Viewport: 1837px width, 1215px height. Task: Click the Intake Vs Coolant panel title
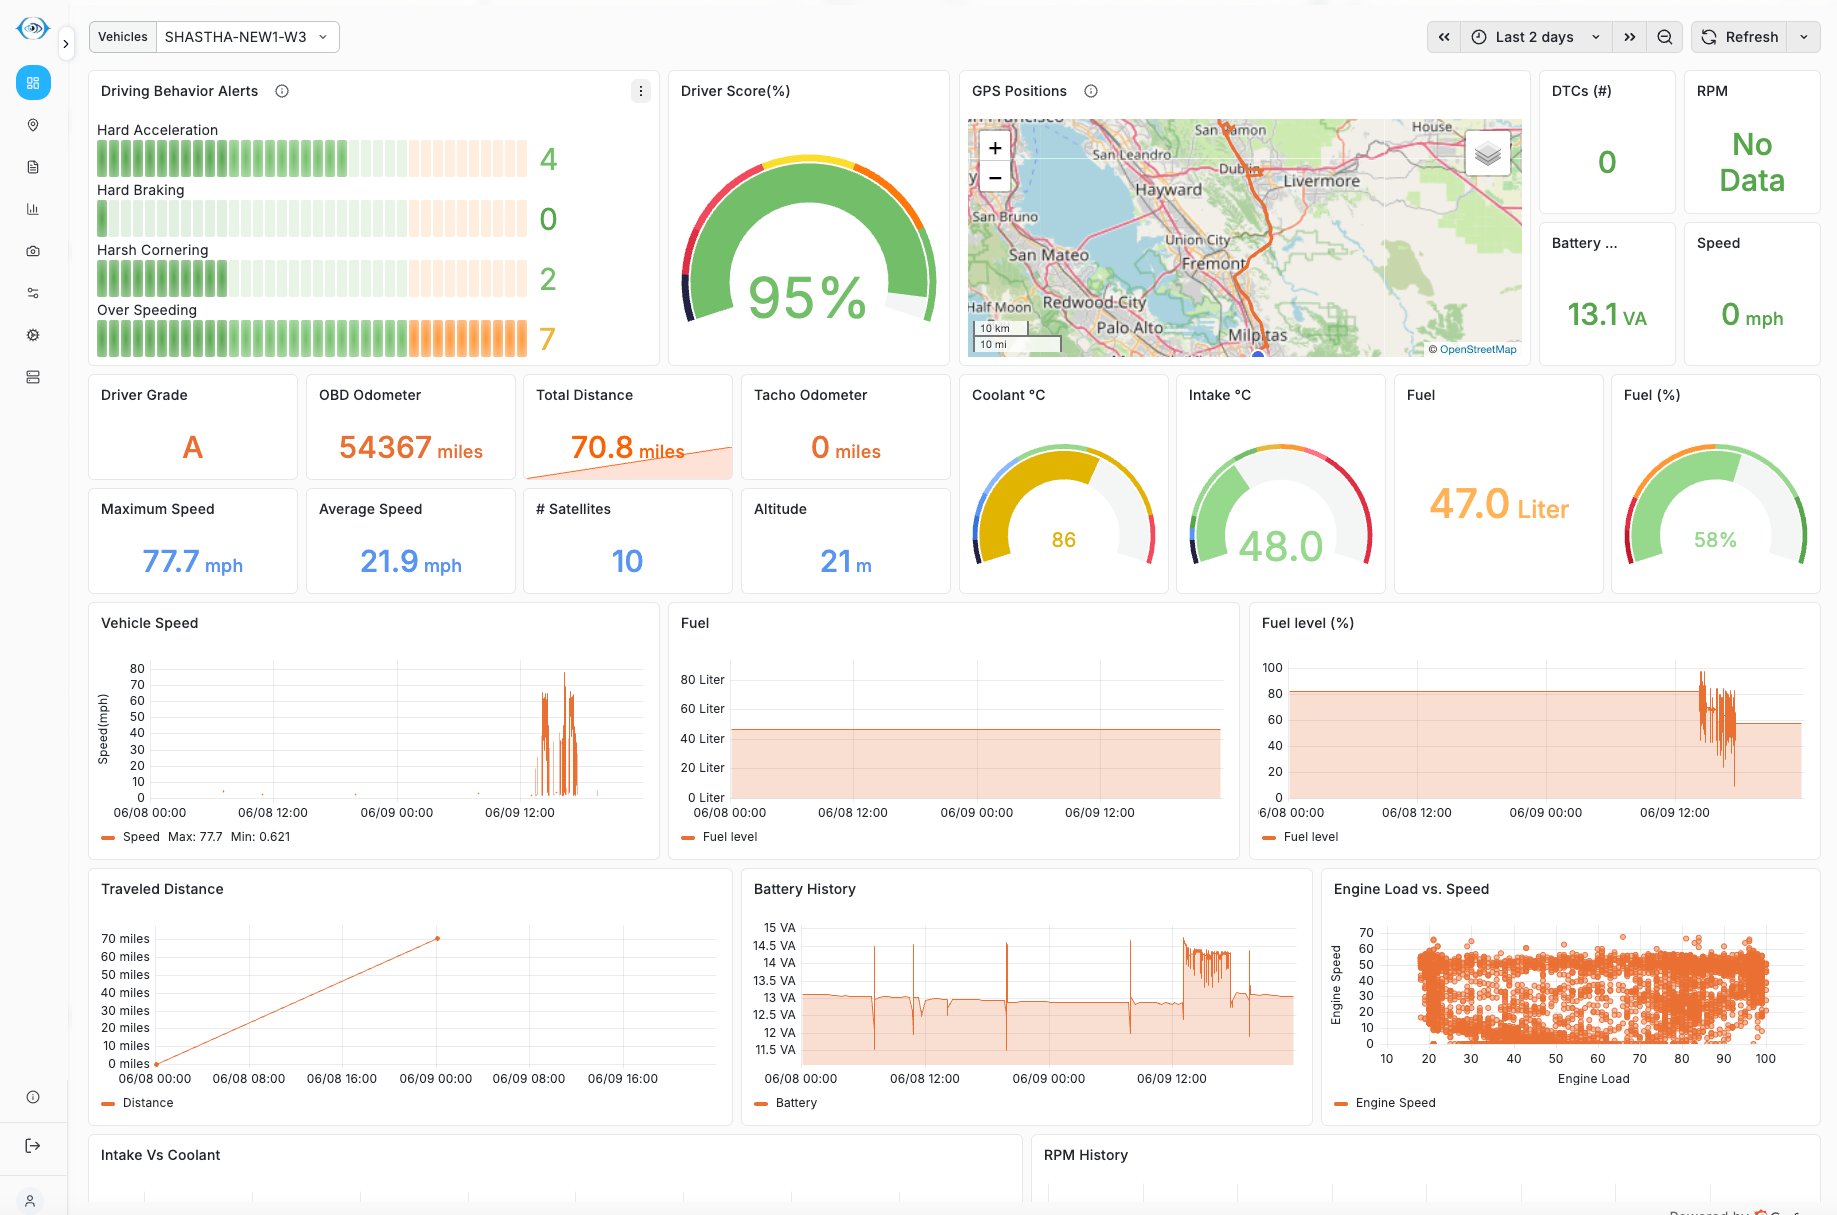tap(160, 1155)
